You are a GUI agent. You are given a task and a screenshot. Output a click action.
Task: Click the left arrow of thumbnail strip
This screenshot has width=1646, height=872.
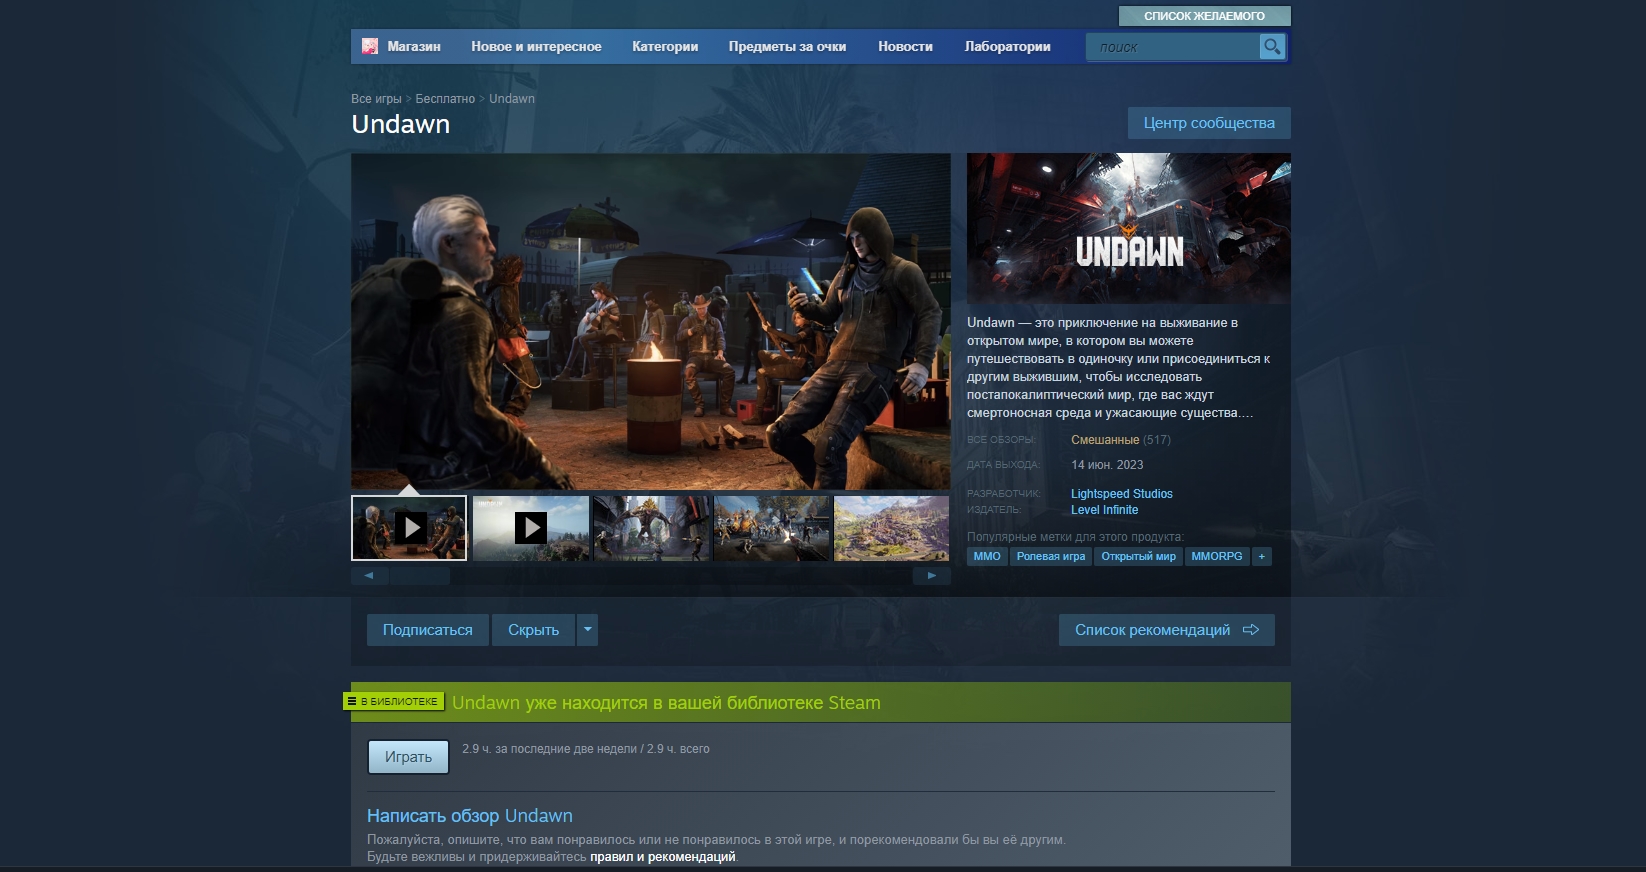[369, 576]
